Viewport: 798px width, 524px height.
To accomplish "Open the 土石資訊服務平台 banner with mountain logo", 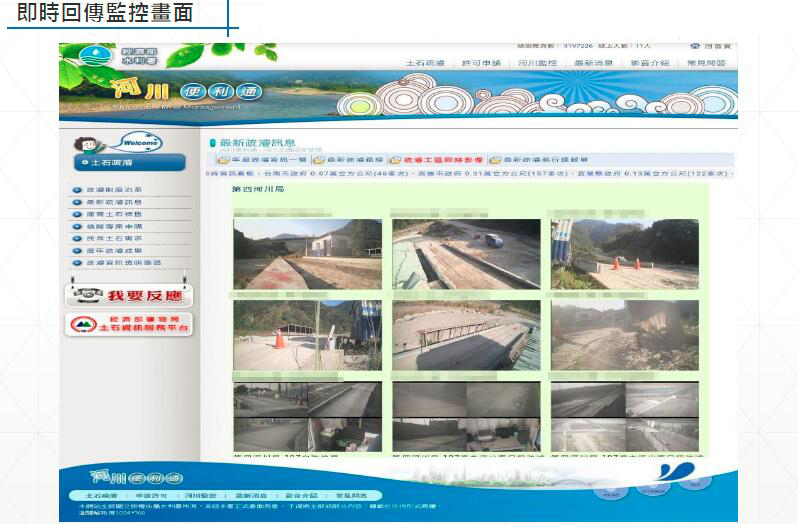I will pos(128,324).
